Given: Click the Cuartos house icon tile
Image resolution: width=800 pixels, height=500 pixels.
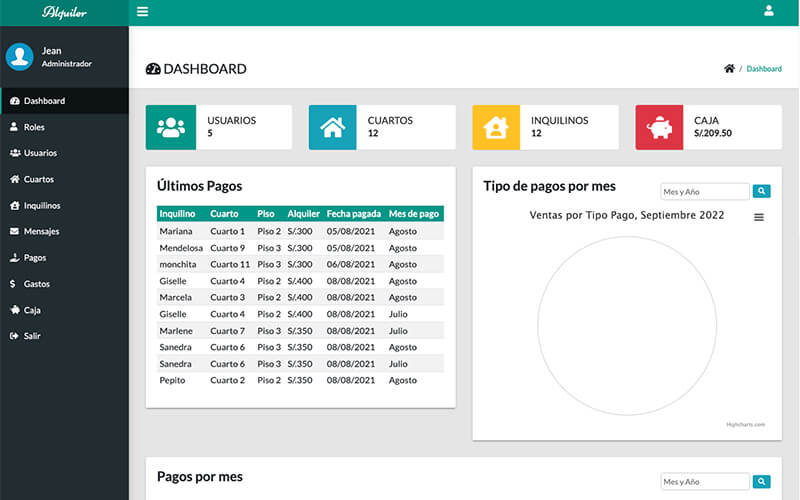Looking at the screenshot, I should click(333, 127).
